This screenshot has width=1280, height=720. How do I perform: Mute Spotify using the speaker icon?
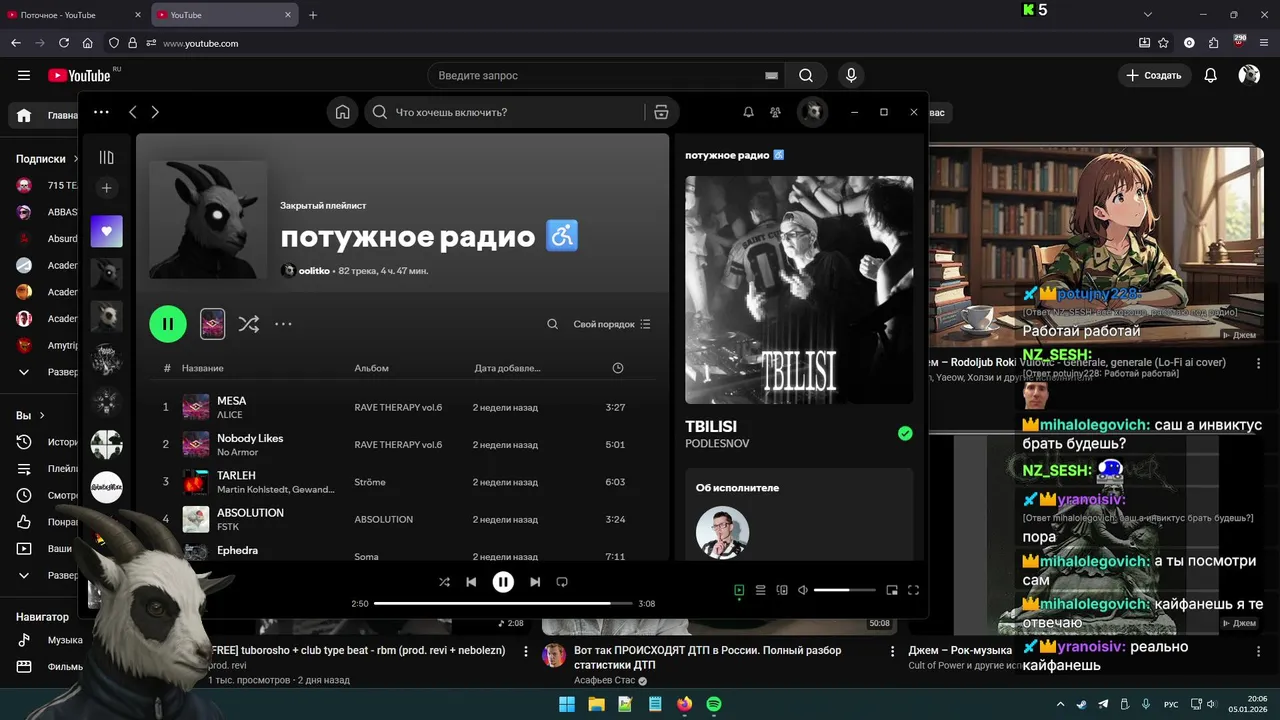803,590
